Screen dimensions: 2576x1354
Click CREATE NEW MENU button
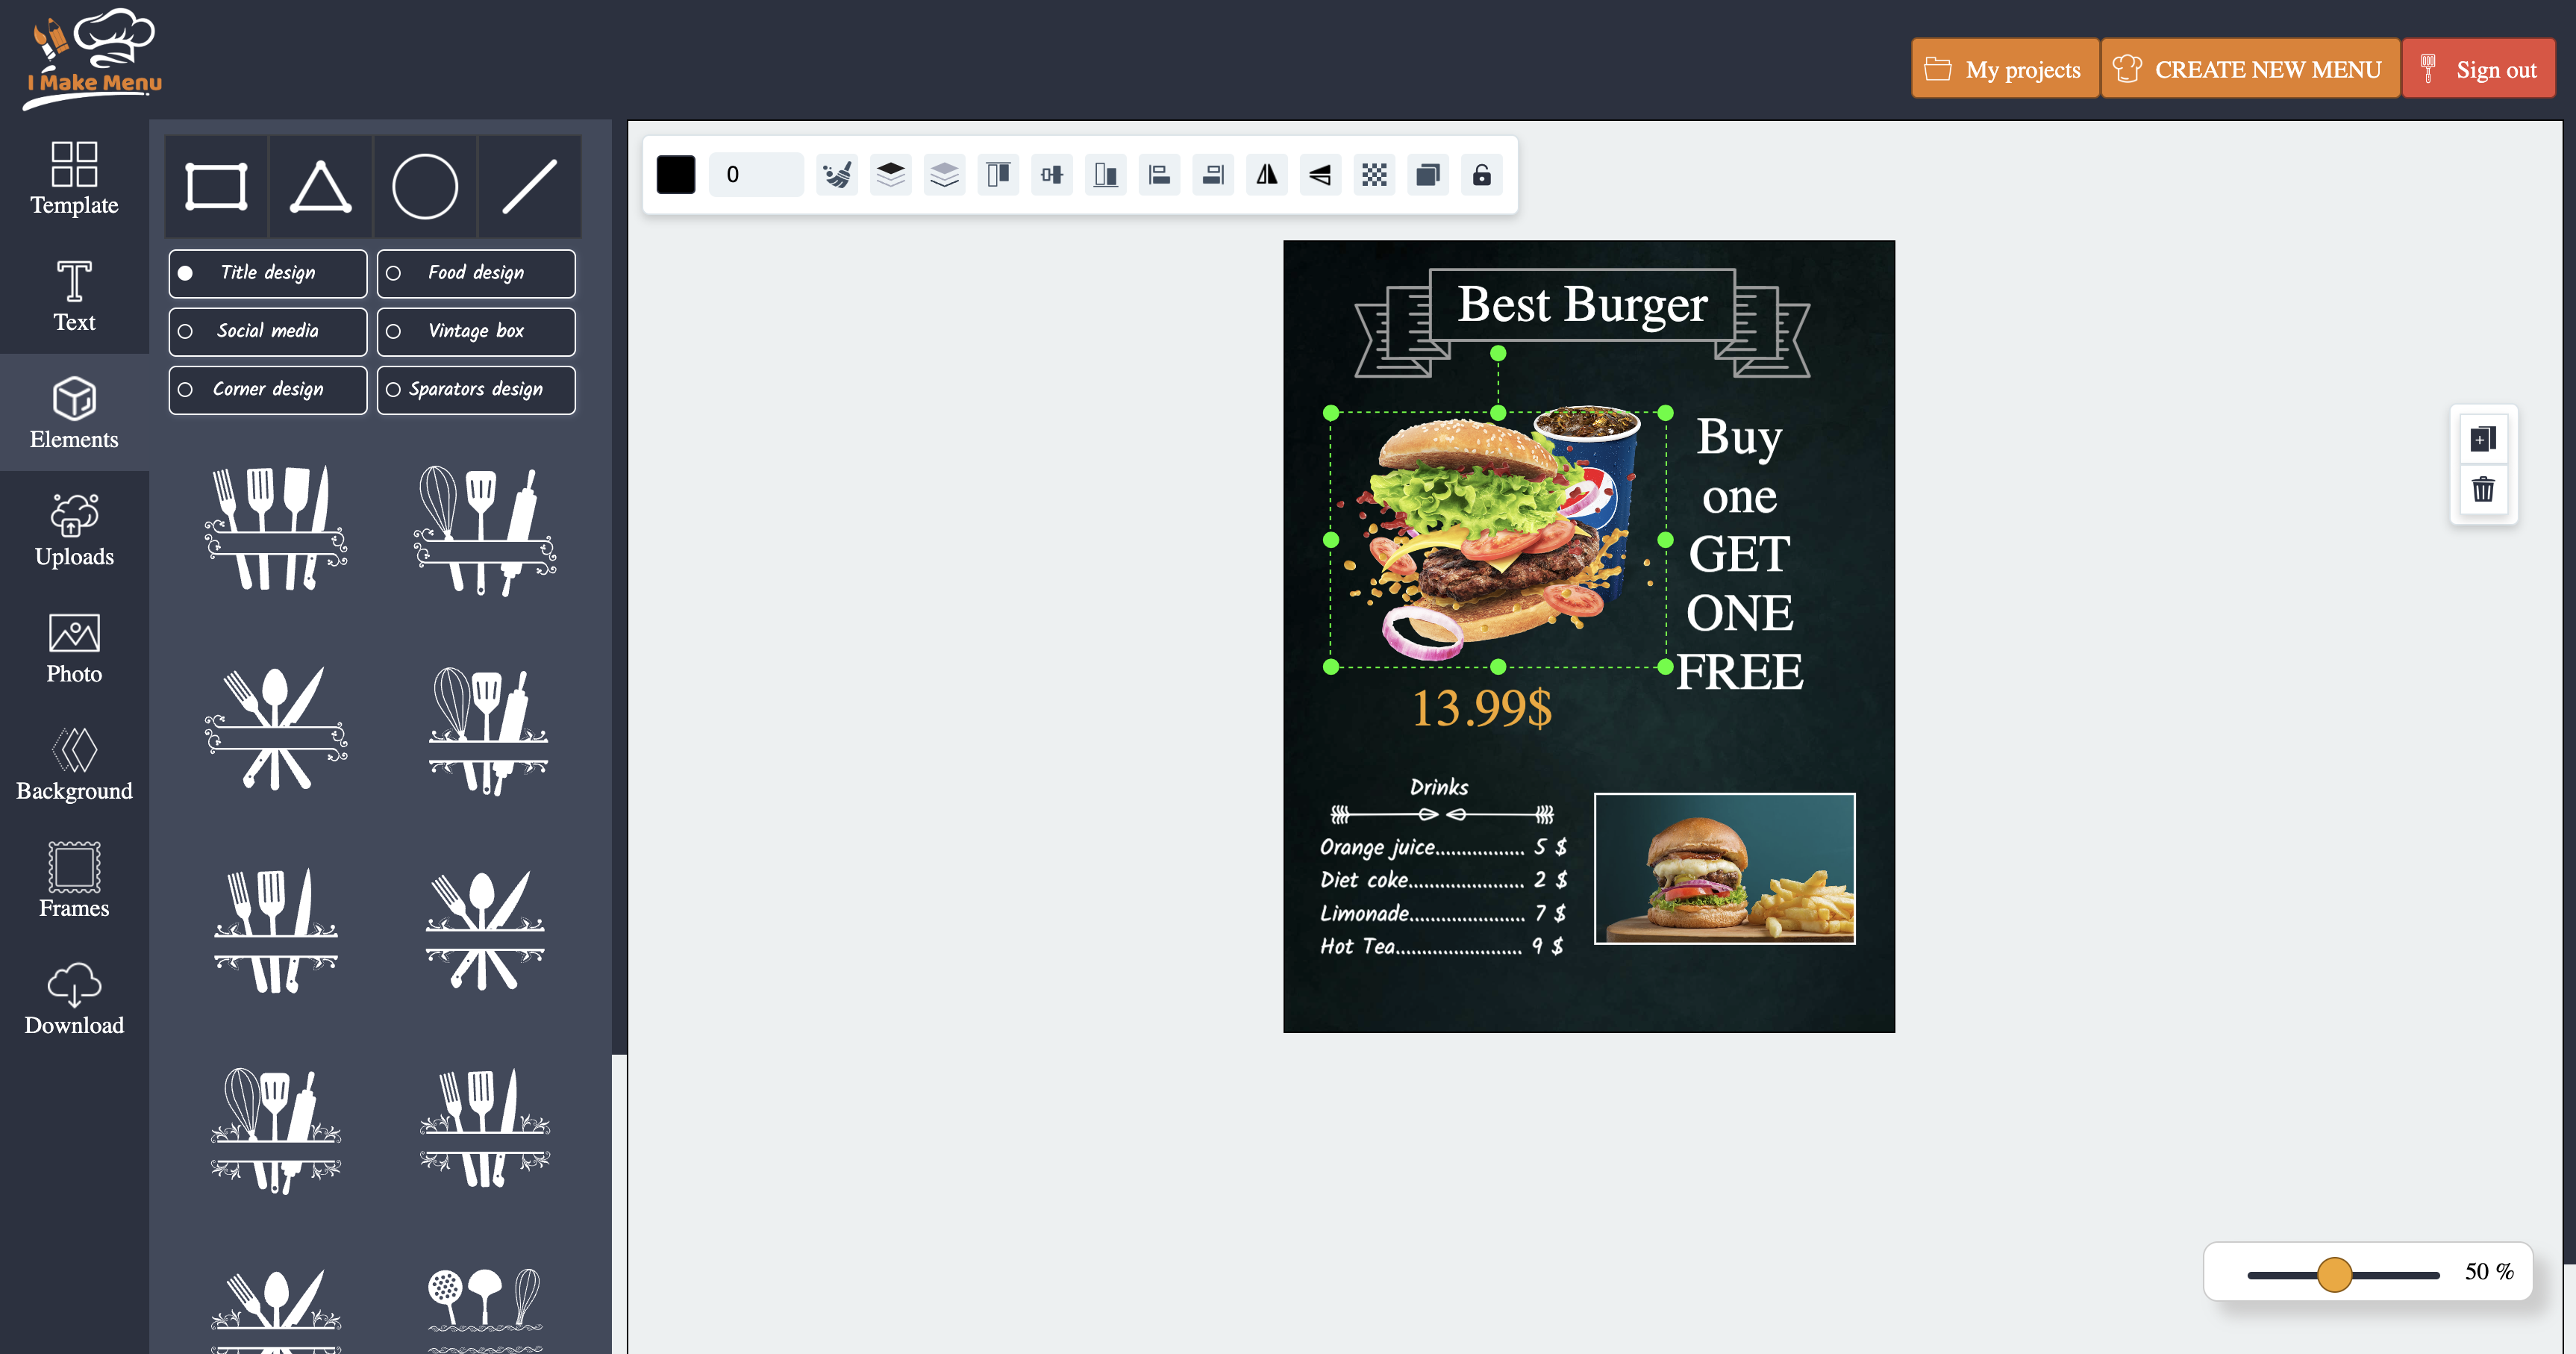click(x=2249, y=69)
